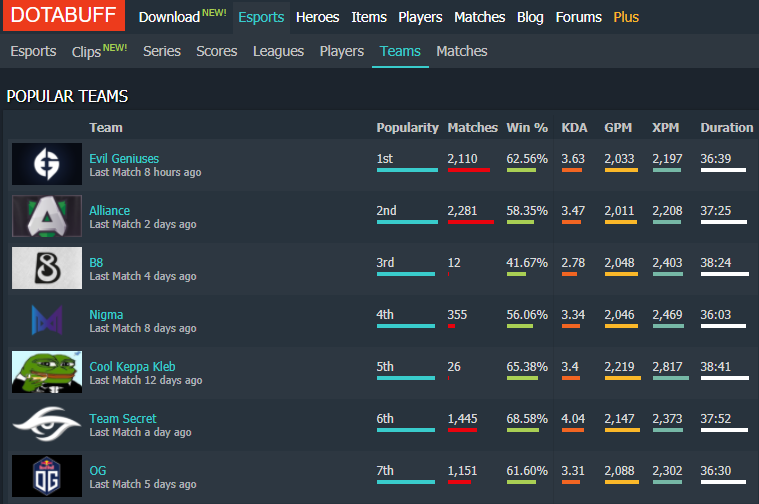Viewport: 759px width, 504px height.
Task: Open Matches in the top navigation
Action: pos(480,17)
